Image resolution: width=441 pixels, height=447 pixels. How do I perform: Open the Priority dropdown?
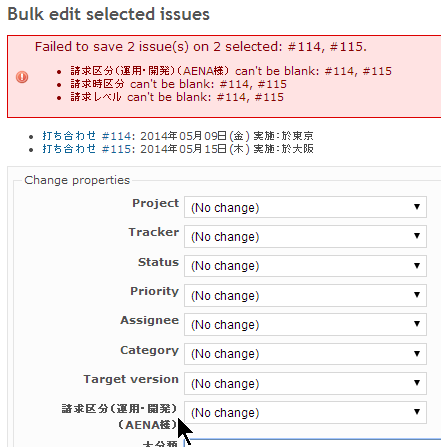tap(305, 295)
